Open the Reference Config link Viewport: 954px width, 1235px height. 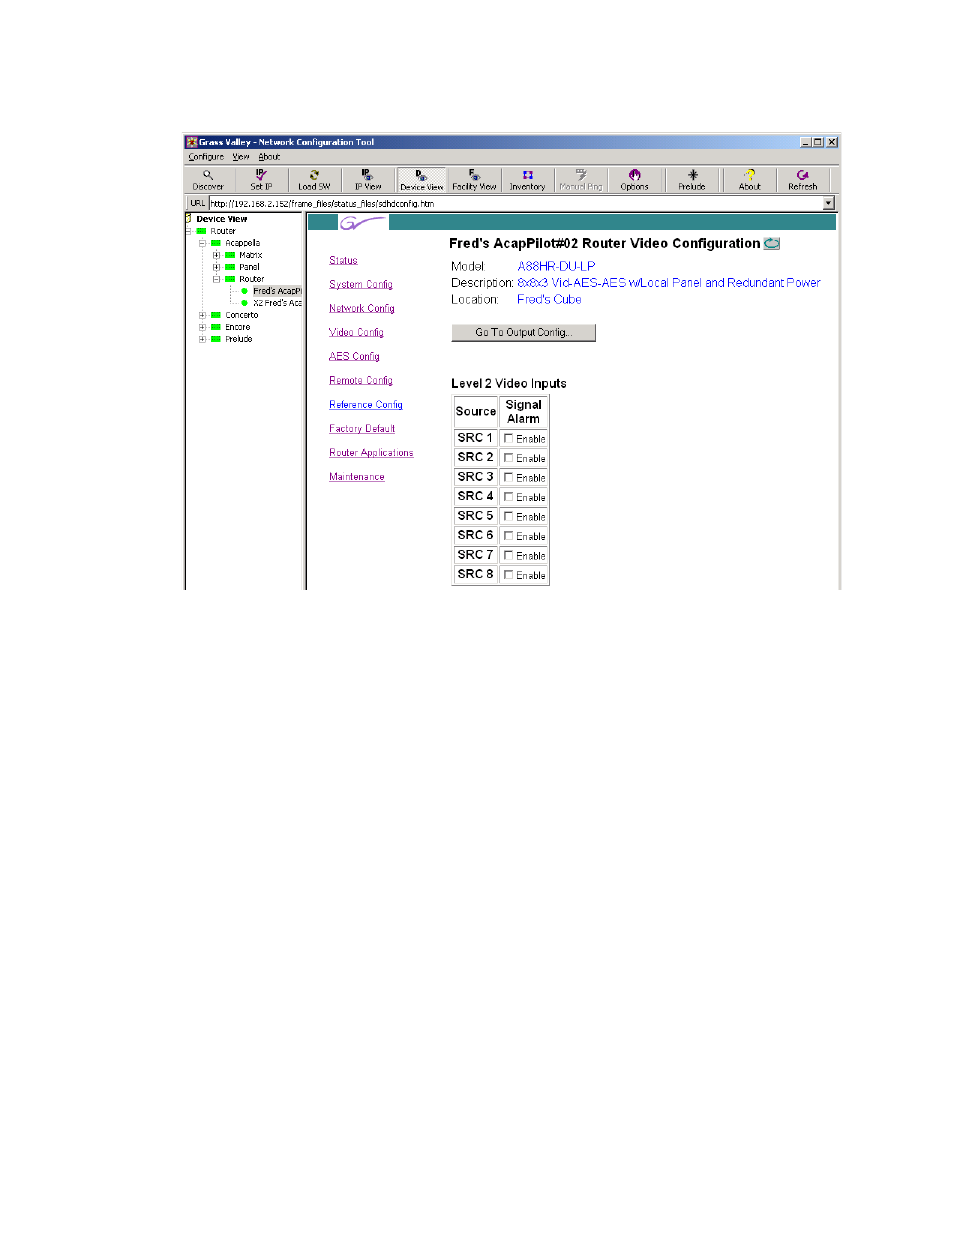pyautogui.click(x=366, y=404)
